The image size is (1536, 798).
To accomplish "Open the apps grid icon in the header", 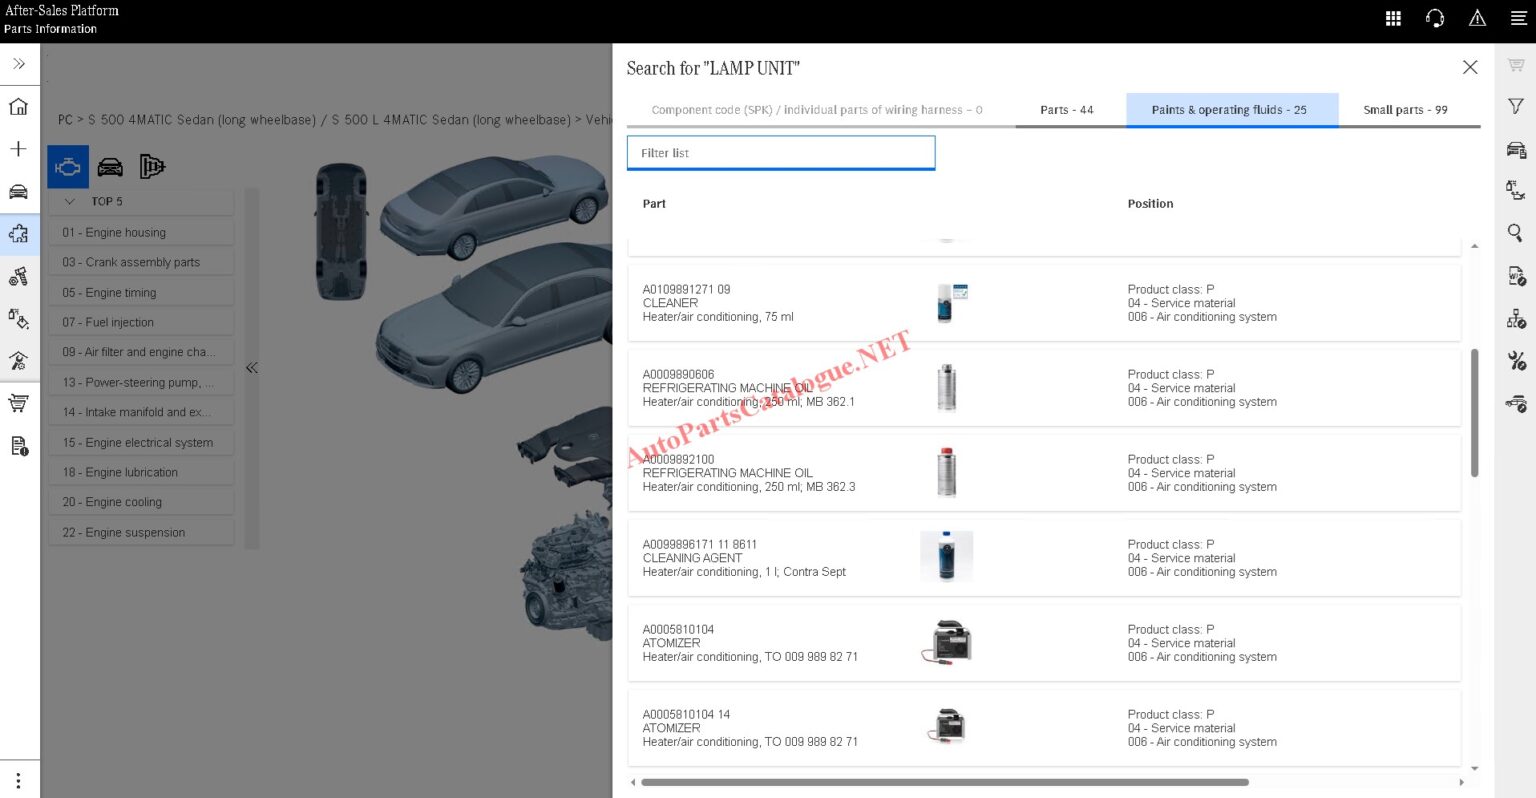I will tap(1393, 18).
